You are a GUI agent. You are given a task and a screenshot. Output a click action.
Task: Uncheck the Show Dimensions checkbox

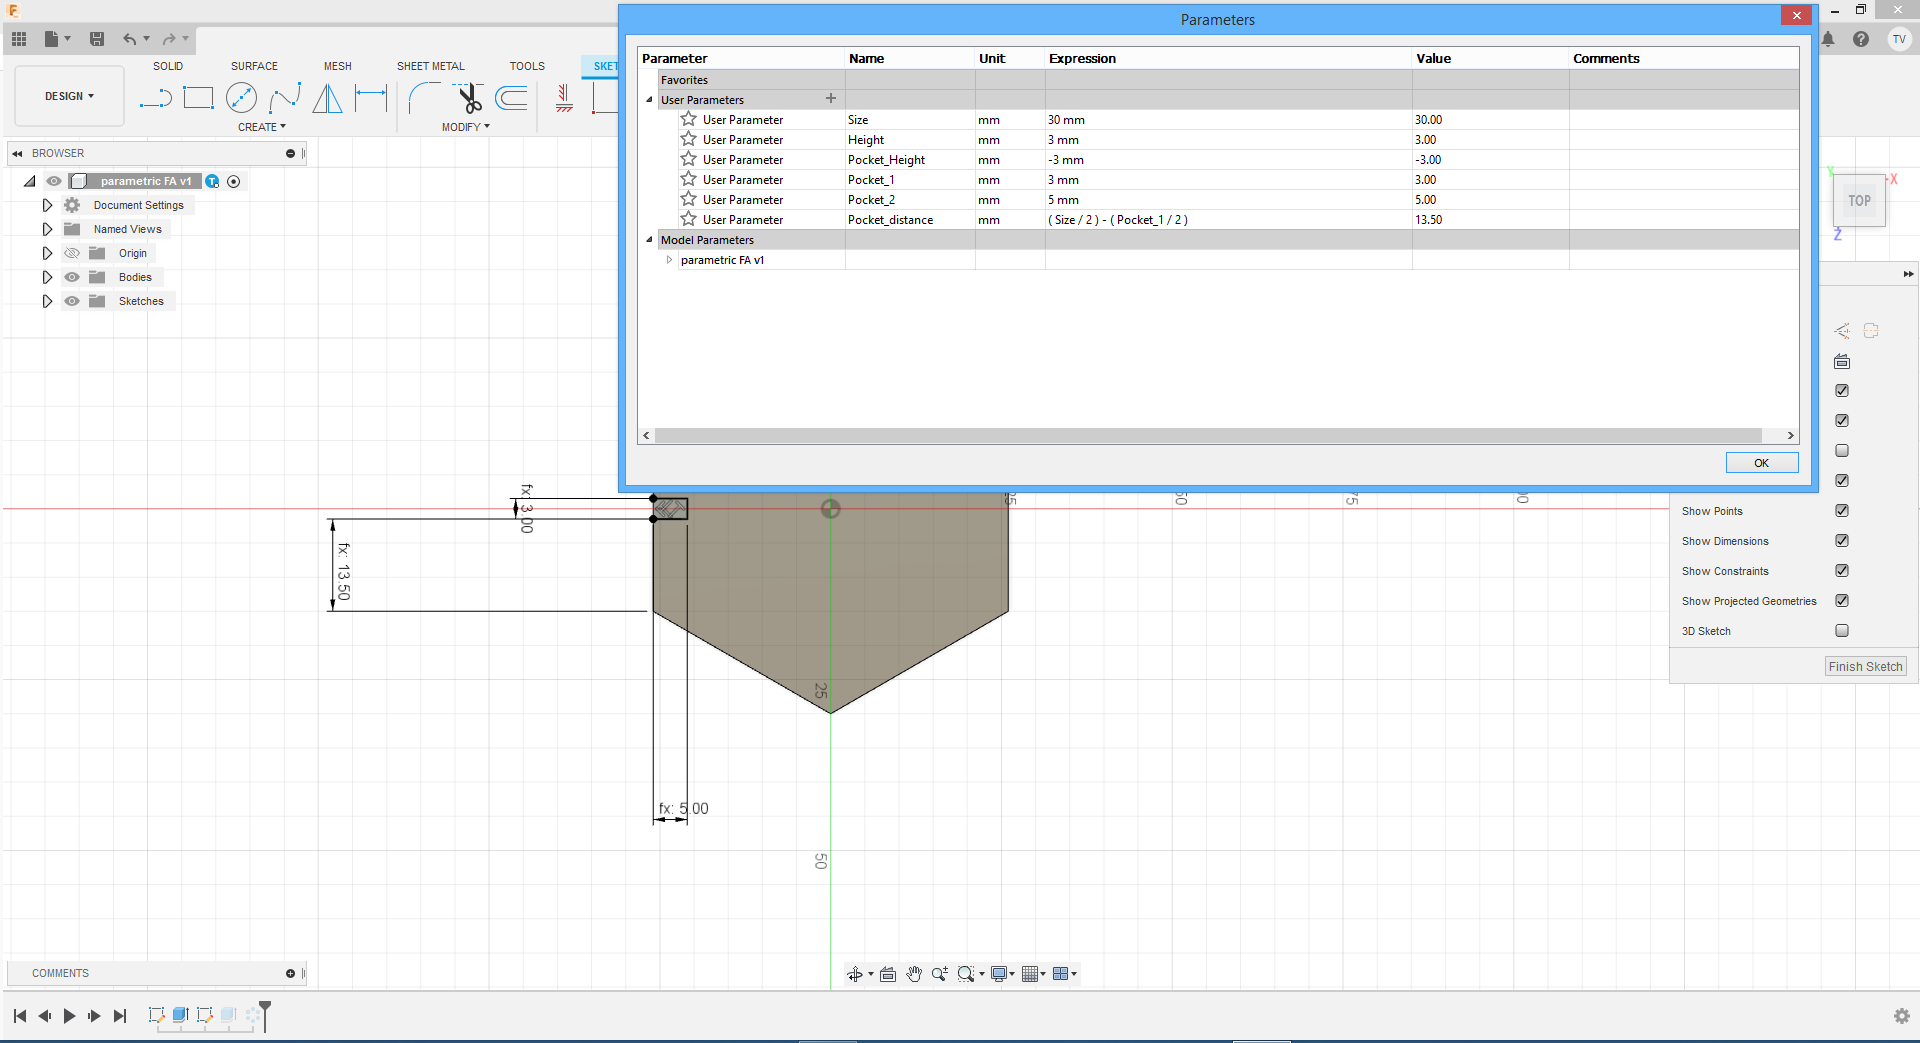click(1842, 541)
